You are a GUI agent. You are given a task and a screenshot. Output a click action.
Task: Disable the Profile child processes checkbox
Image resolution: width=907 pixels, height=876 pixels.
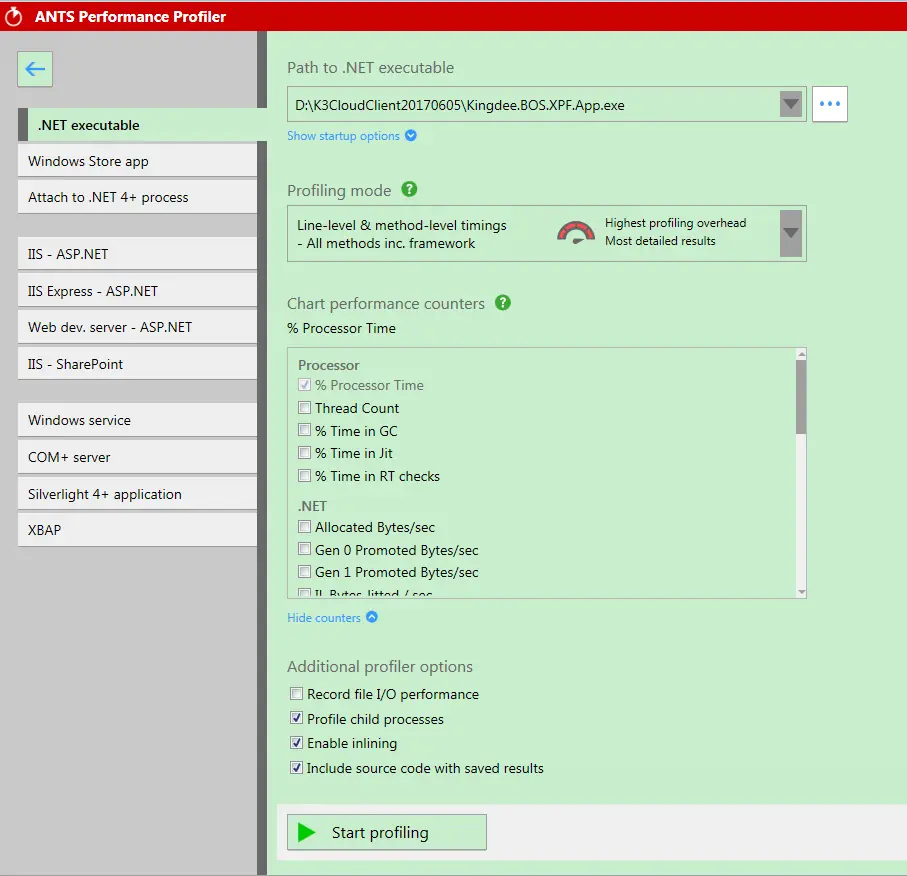click(x=296, y=718)
